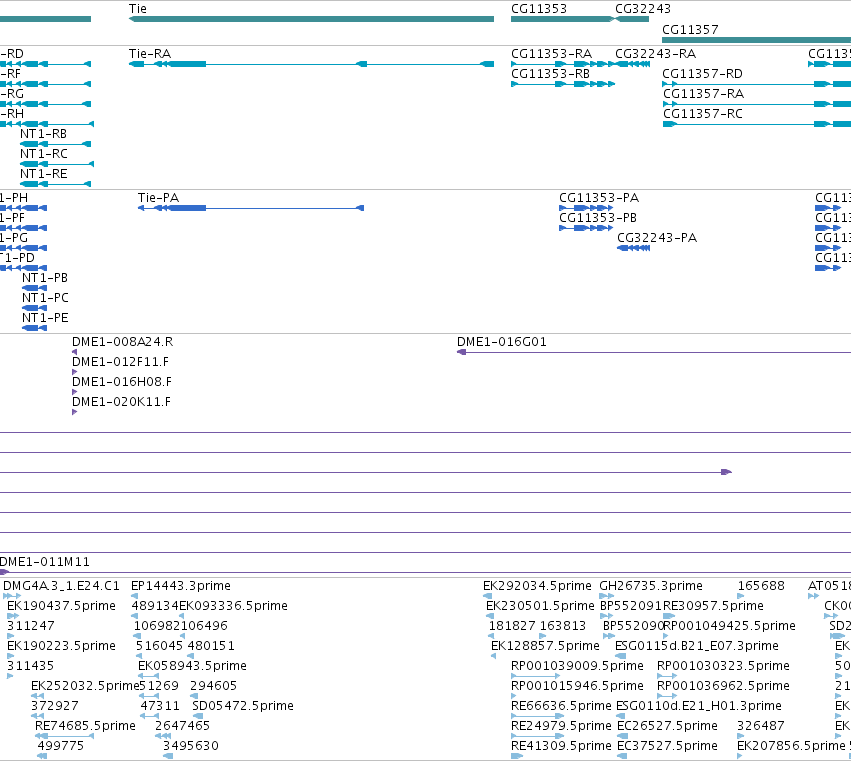The width and height of the screenshot is (851, 761).
Task: Click the 311435 EST label
Action: coord(30,666)
